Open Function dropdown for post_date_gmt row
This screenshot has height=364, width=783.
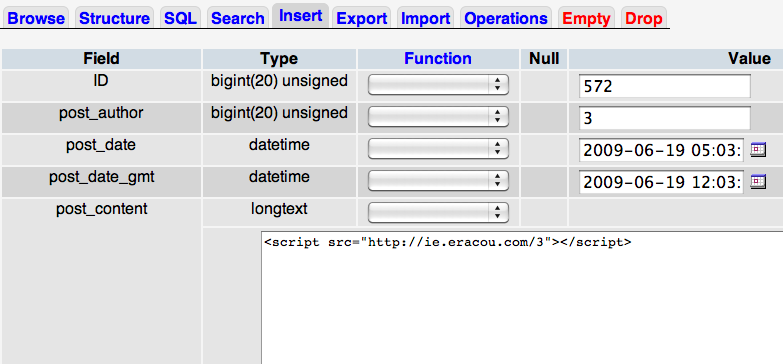point(438,181)
